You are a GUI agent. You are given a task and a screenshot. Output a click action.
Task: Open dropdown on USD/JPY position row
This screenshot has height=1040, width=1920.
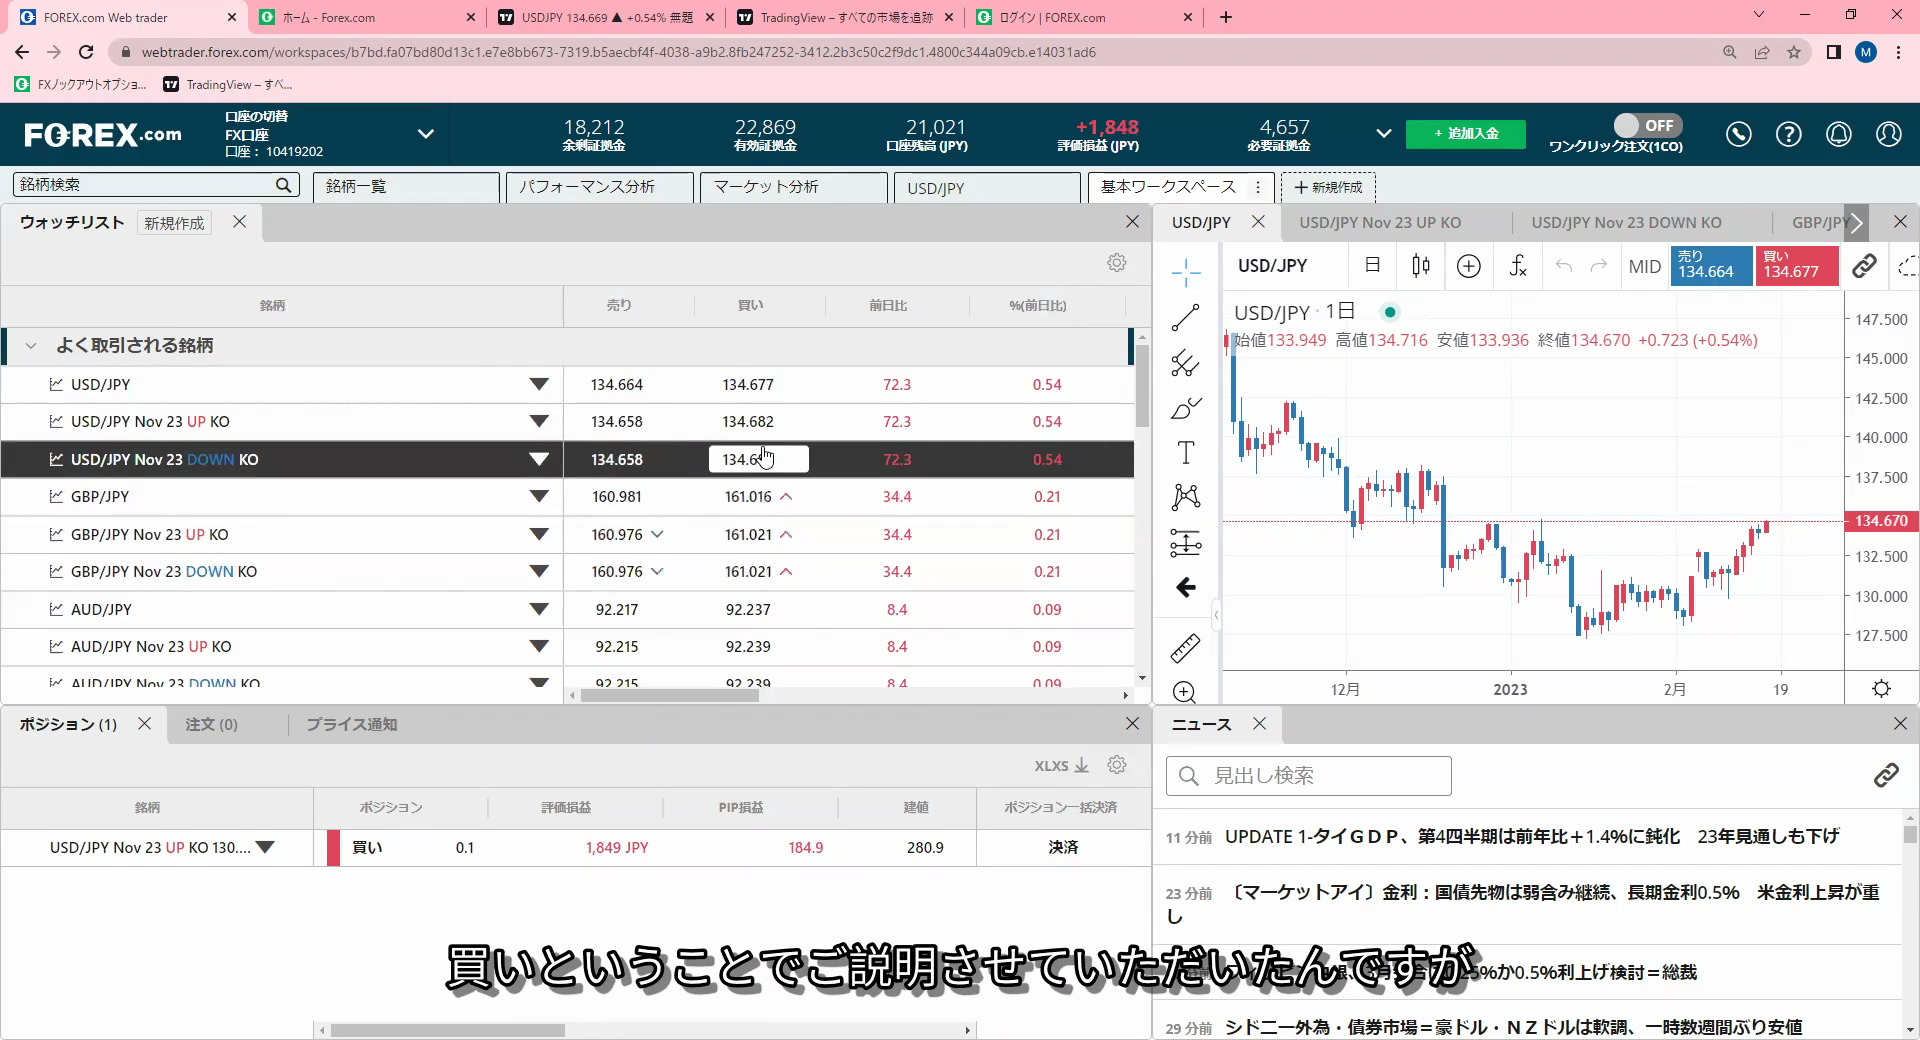(265, 848)
